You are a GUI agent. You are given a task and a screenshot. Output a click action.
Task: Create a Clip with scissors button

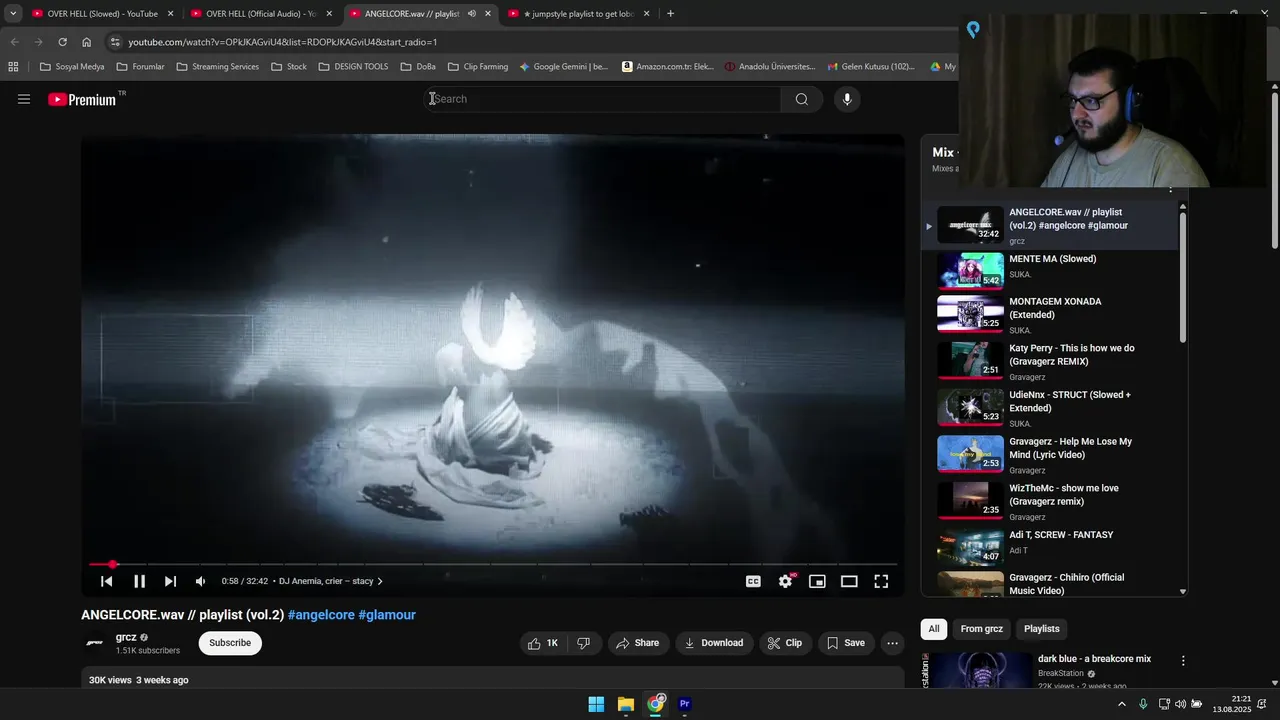[x=785, y=643]
